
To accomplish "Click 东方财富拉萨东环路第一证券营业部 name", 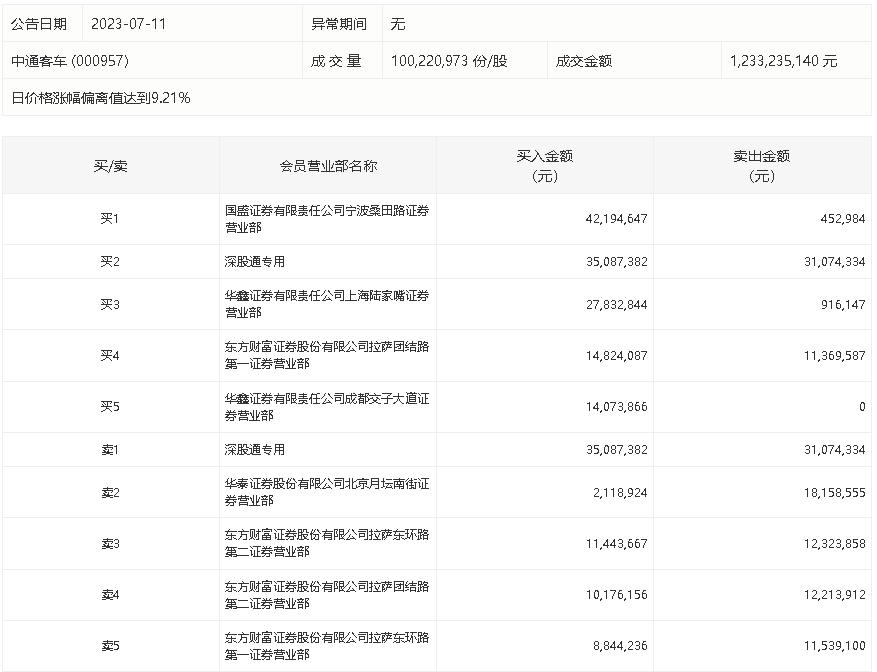I will (x=327, y=646).
